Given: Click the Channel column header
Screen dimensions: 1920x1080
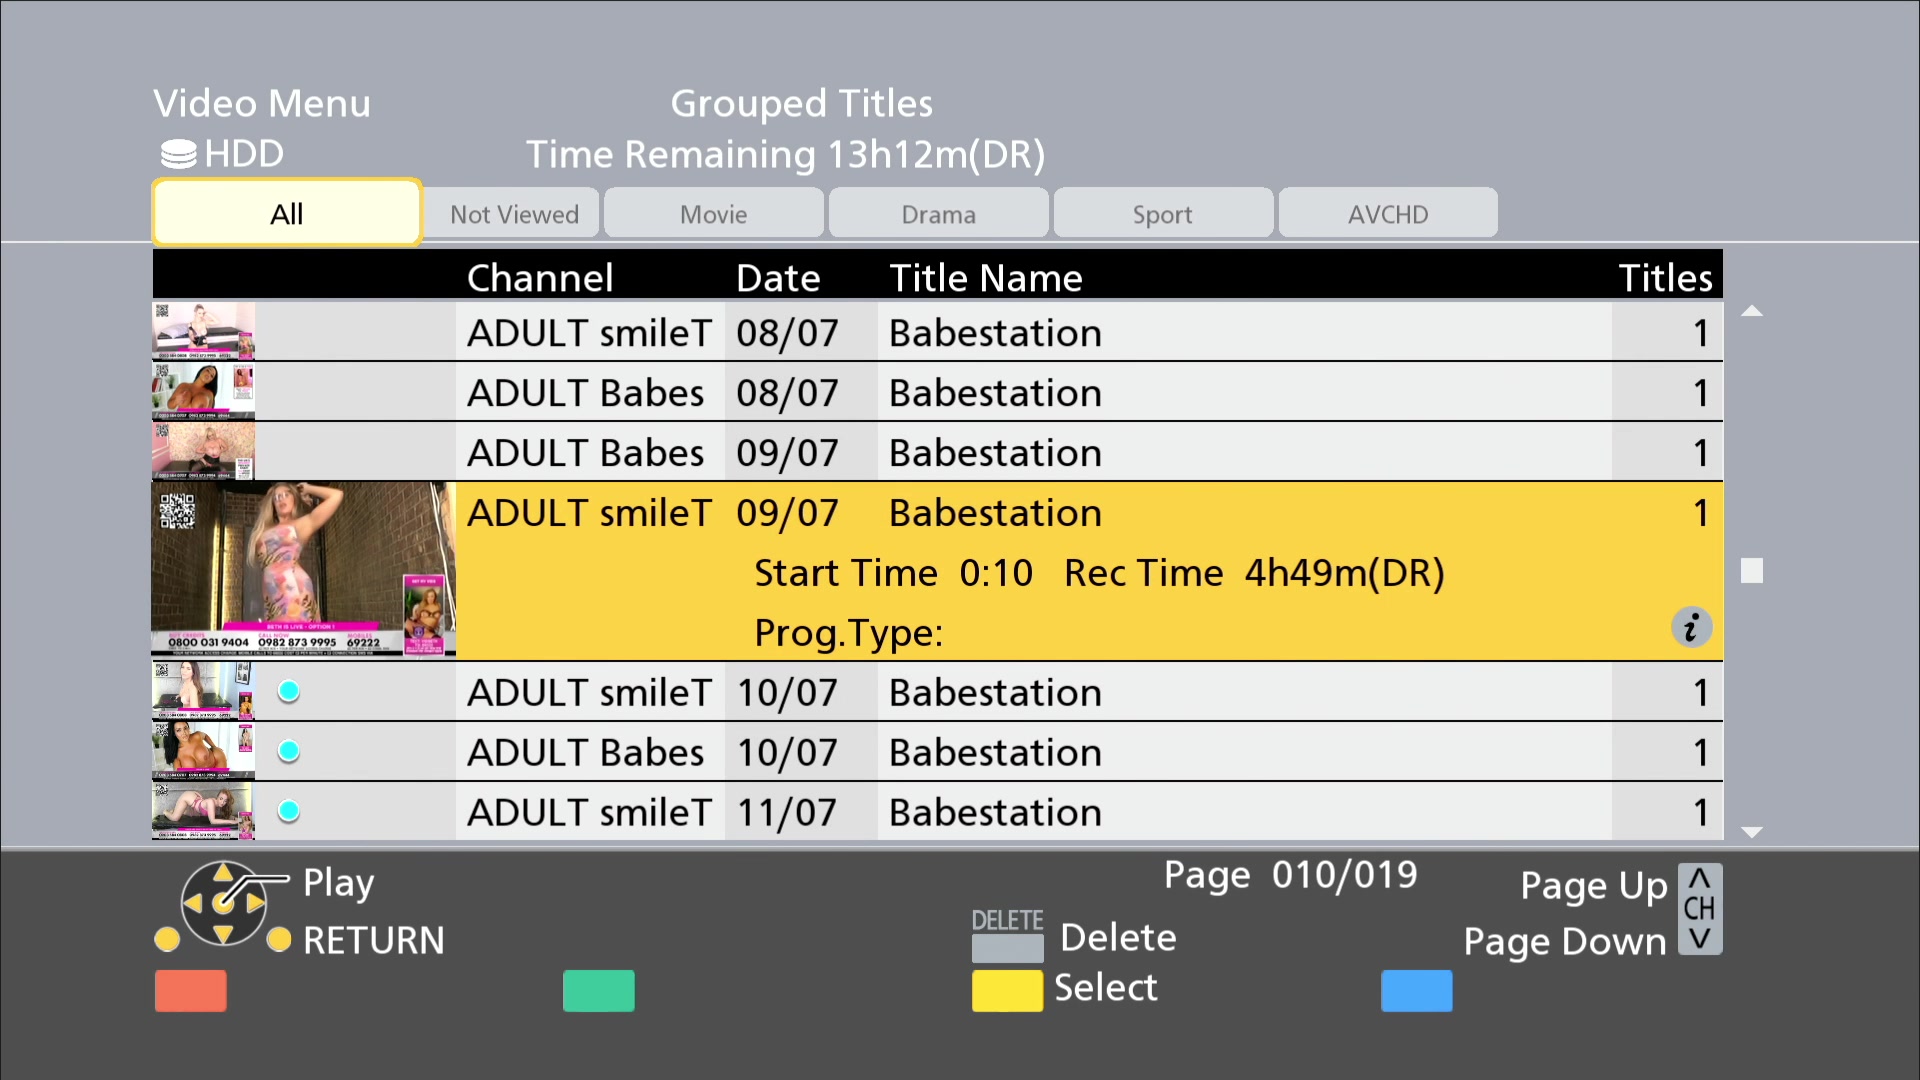Looking at the screenshot, I should (540, 277).
